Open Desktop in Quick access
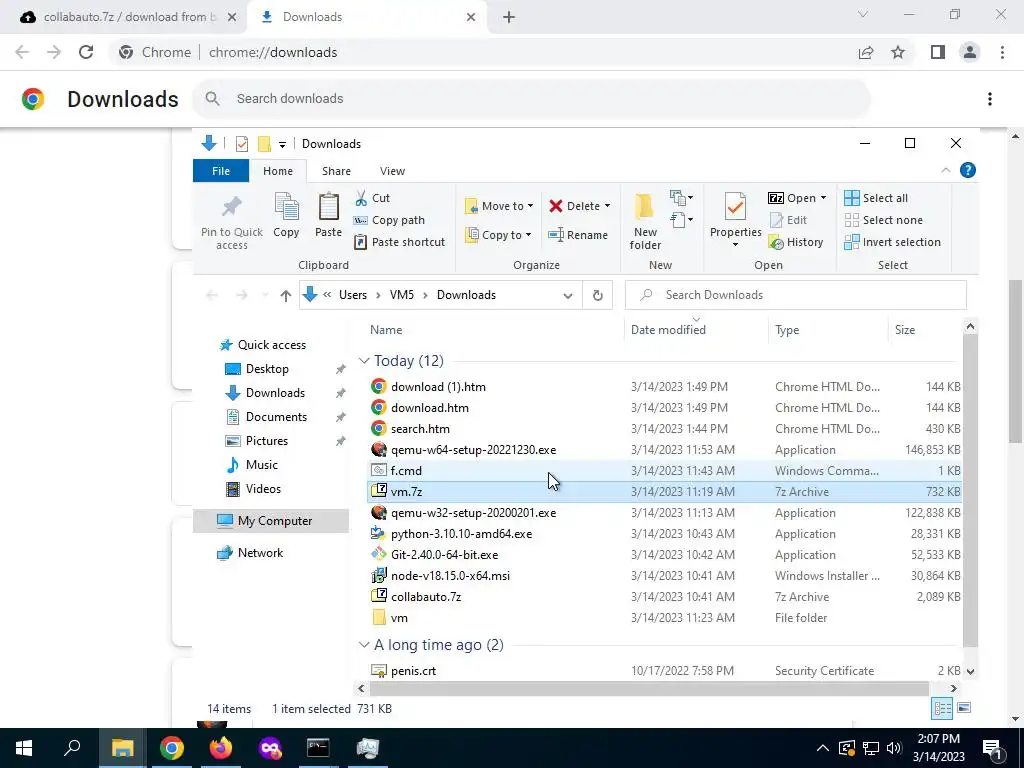The height and width of the screenshot is (768, 1024). (x=267, y=369)
